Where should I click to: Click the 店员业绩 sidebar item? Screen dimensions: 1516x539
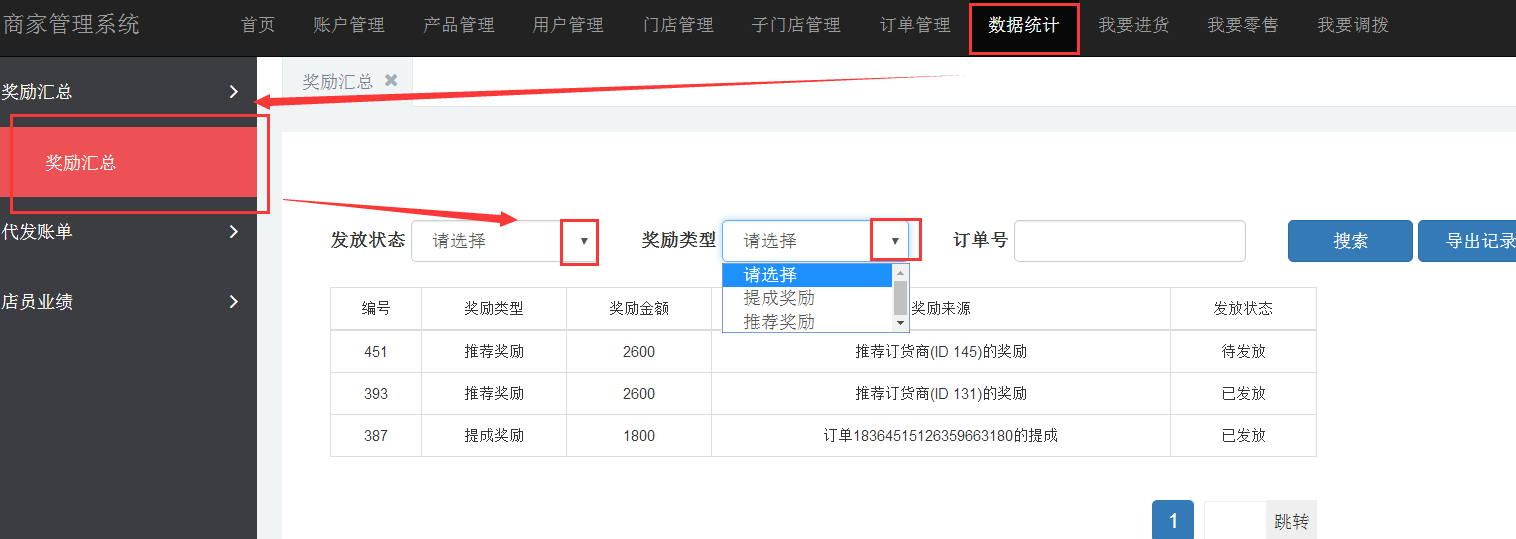point(128,302)
